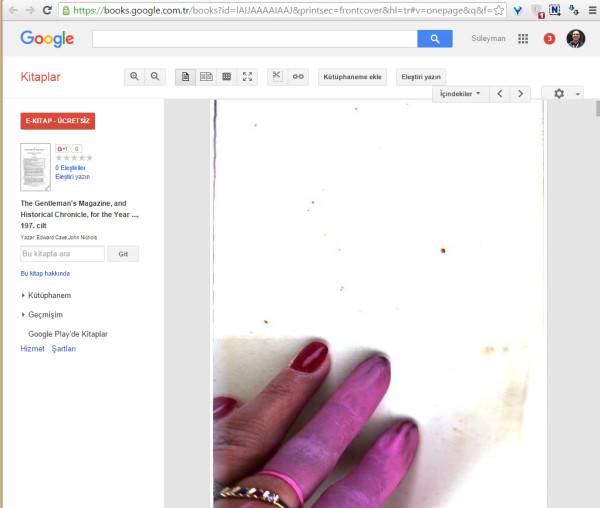Screen dimensions: 600x508
Task: Expand the Geçmişim section
Action: click(46, 314)
